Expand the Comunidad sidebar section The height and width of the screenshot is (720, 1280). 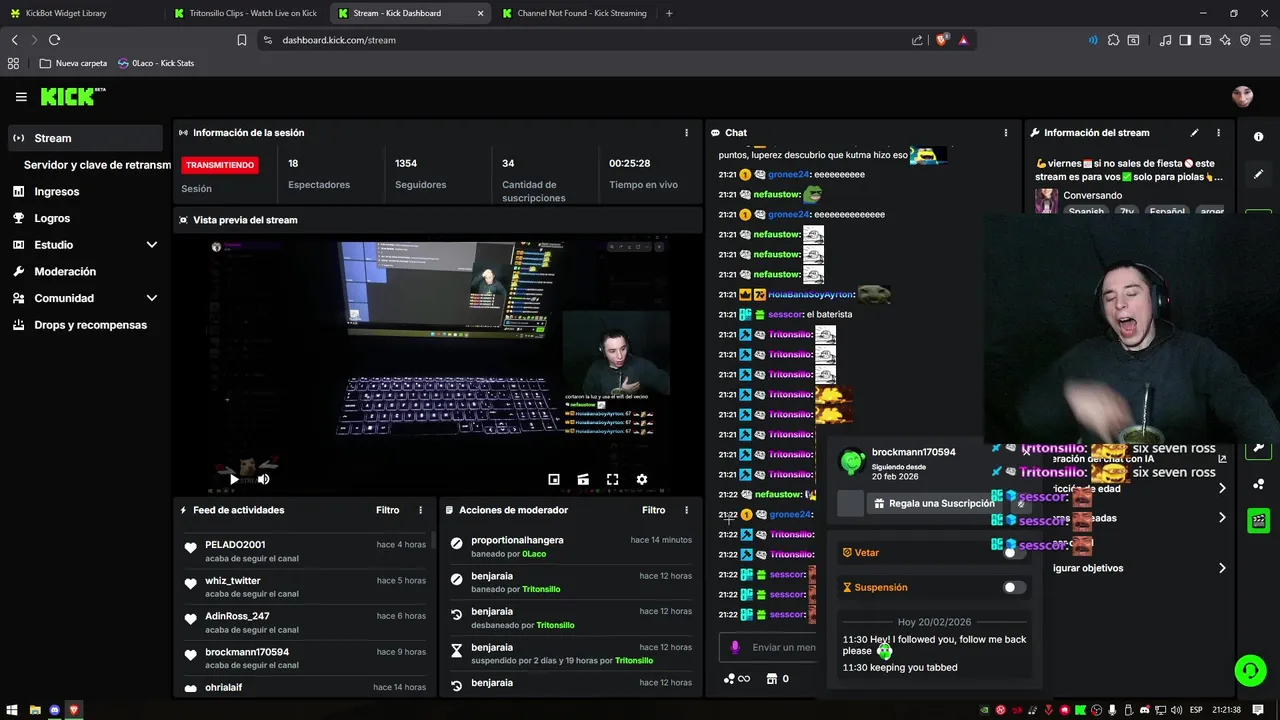tap(152, 298)
